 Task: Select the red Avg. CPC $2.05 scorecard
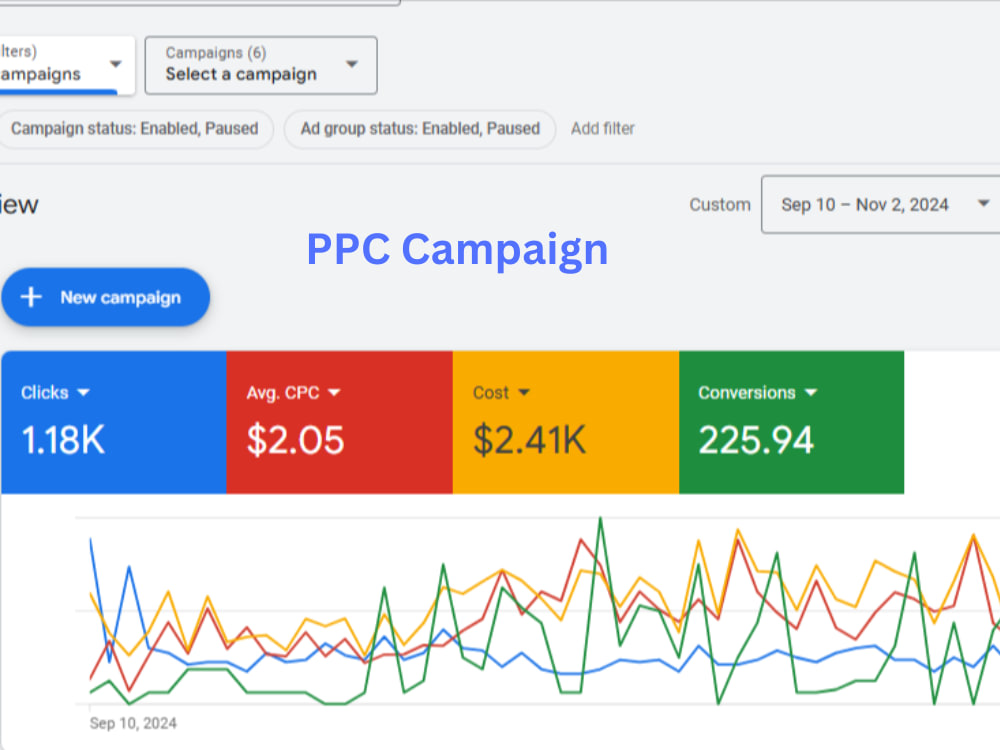[x=340, y=422]
